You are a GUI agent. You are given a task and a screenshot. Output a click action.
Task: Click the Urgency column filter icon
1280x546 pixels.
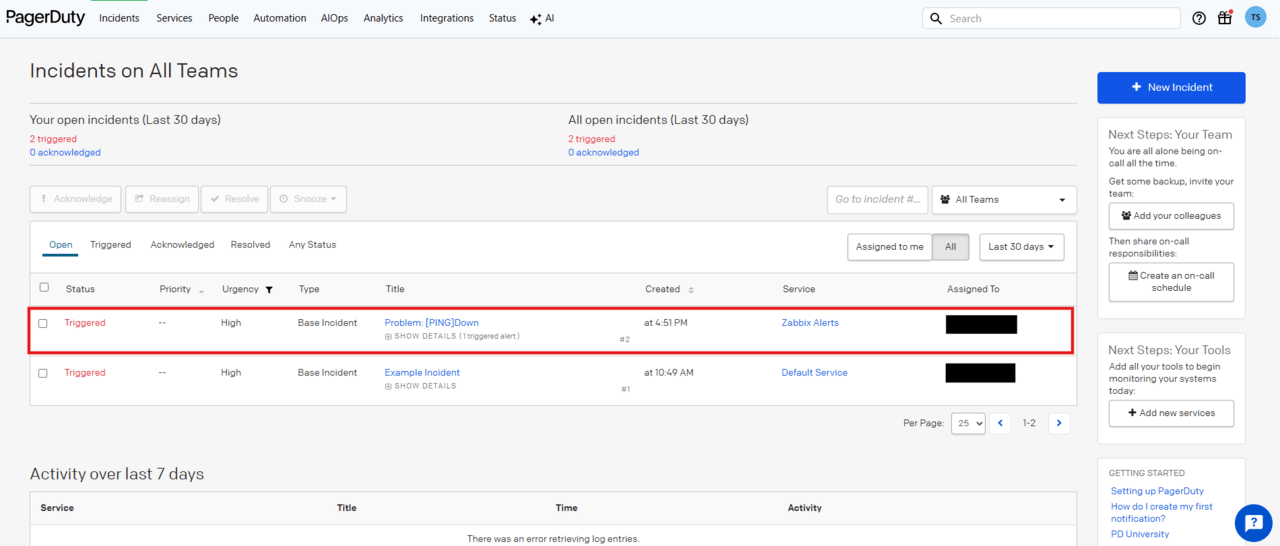coord(269,290)
